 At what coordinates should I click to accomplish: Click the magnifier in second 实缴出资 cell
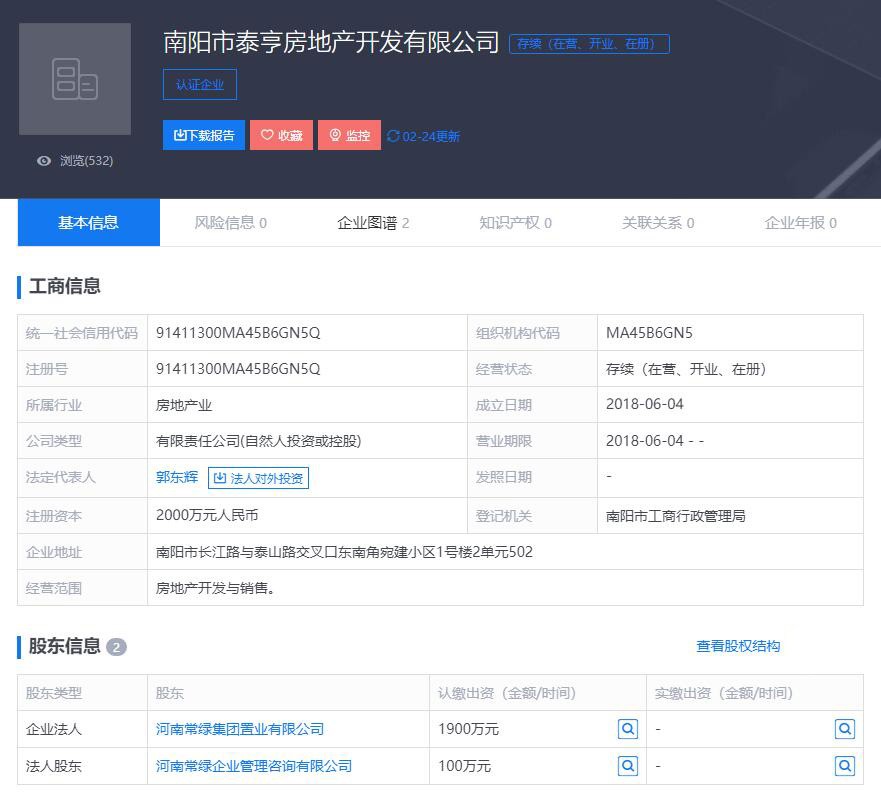tap(845, 766)
